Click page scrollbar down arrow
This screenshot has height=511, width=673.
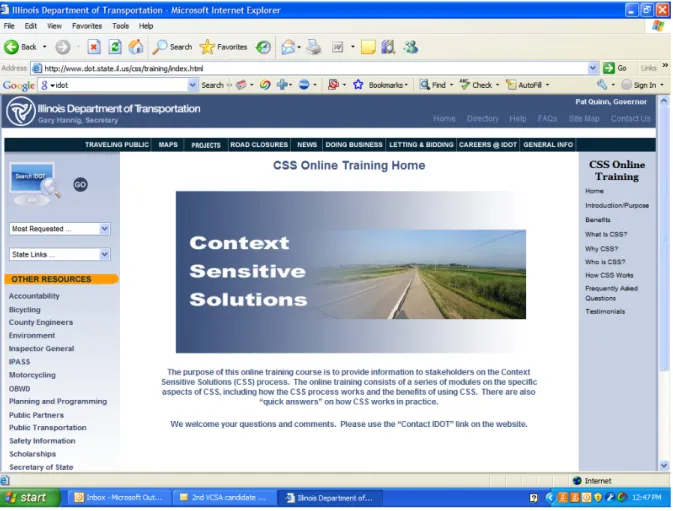664,465
